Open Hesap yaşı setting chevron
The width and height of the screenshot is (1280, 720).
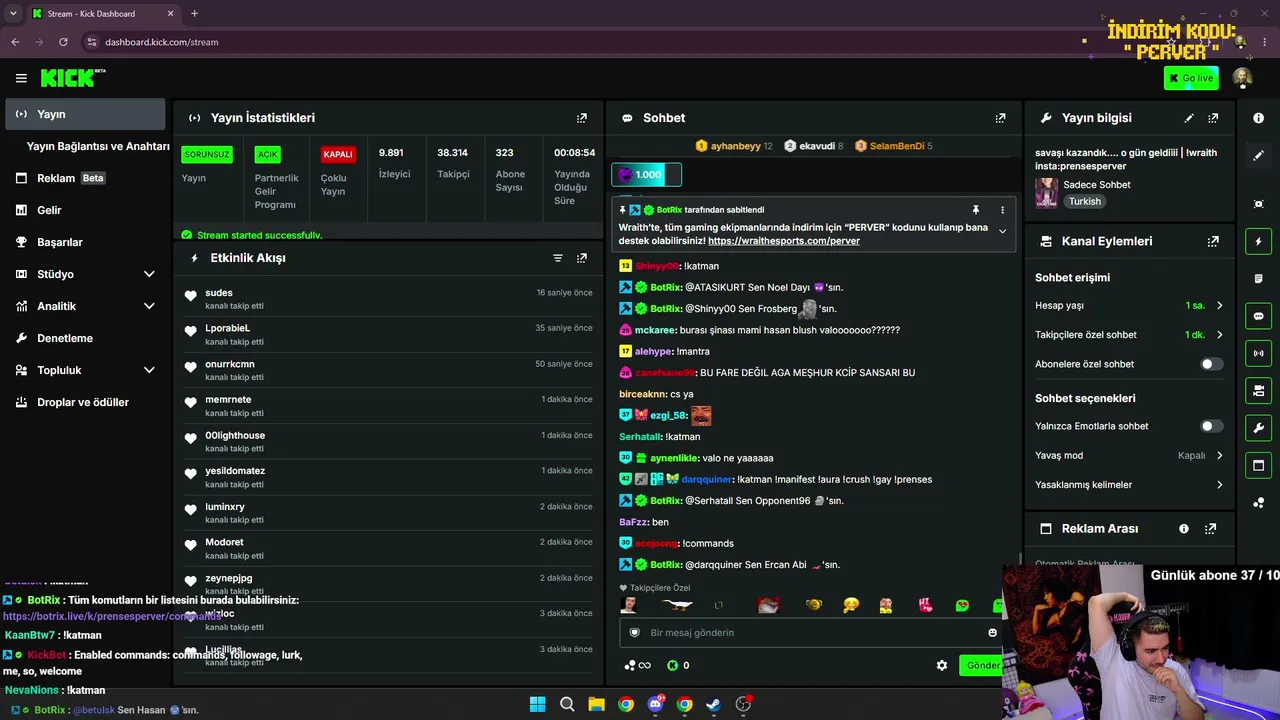(1219, 306)
